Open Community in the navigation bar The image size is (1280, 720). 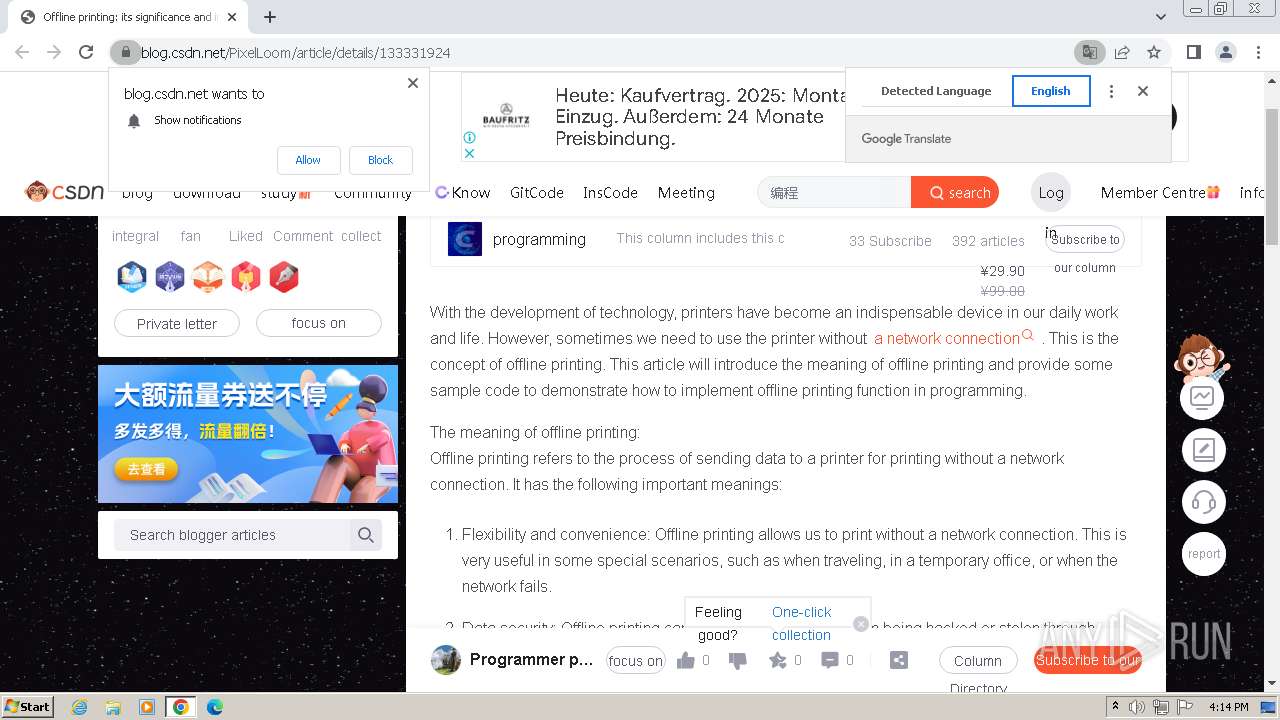click(373, 193)
